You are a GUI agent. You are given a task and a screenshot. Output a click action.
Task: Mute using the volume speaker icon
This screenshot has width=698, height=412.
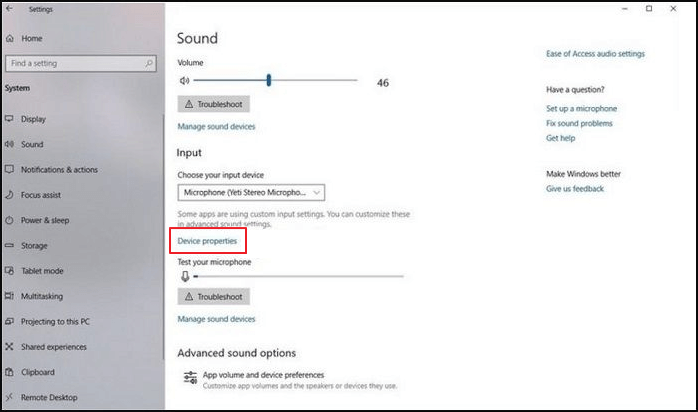pos(184,81)
